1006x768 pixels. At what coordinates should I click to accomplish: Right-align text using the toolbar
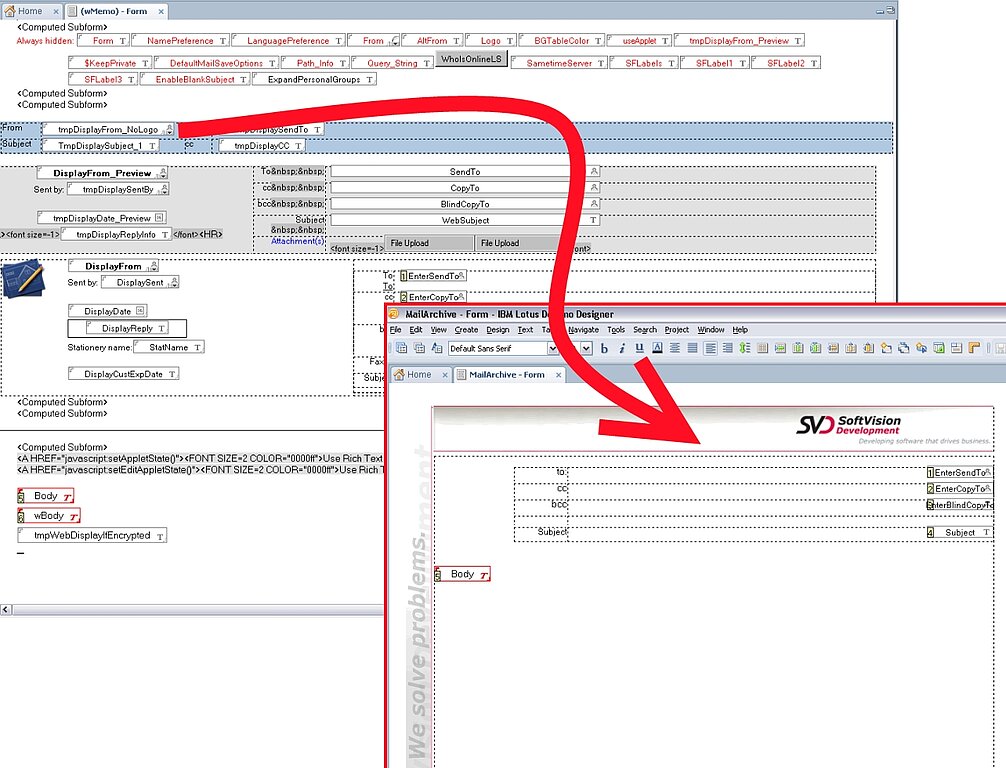click(x=728, y=348)
